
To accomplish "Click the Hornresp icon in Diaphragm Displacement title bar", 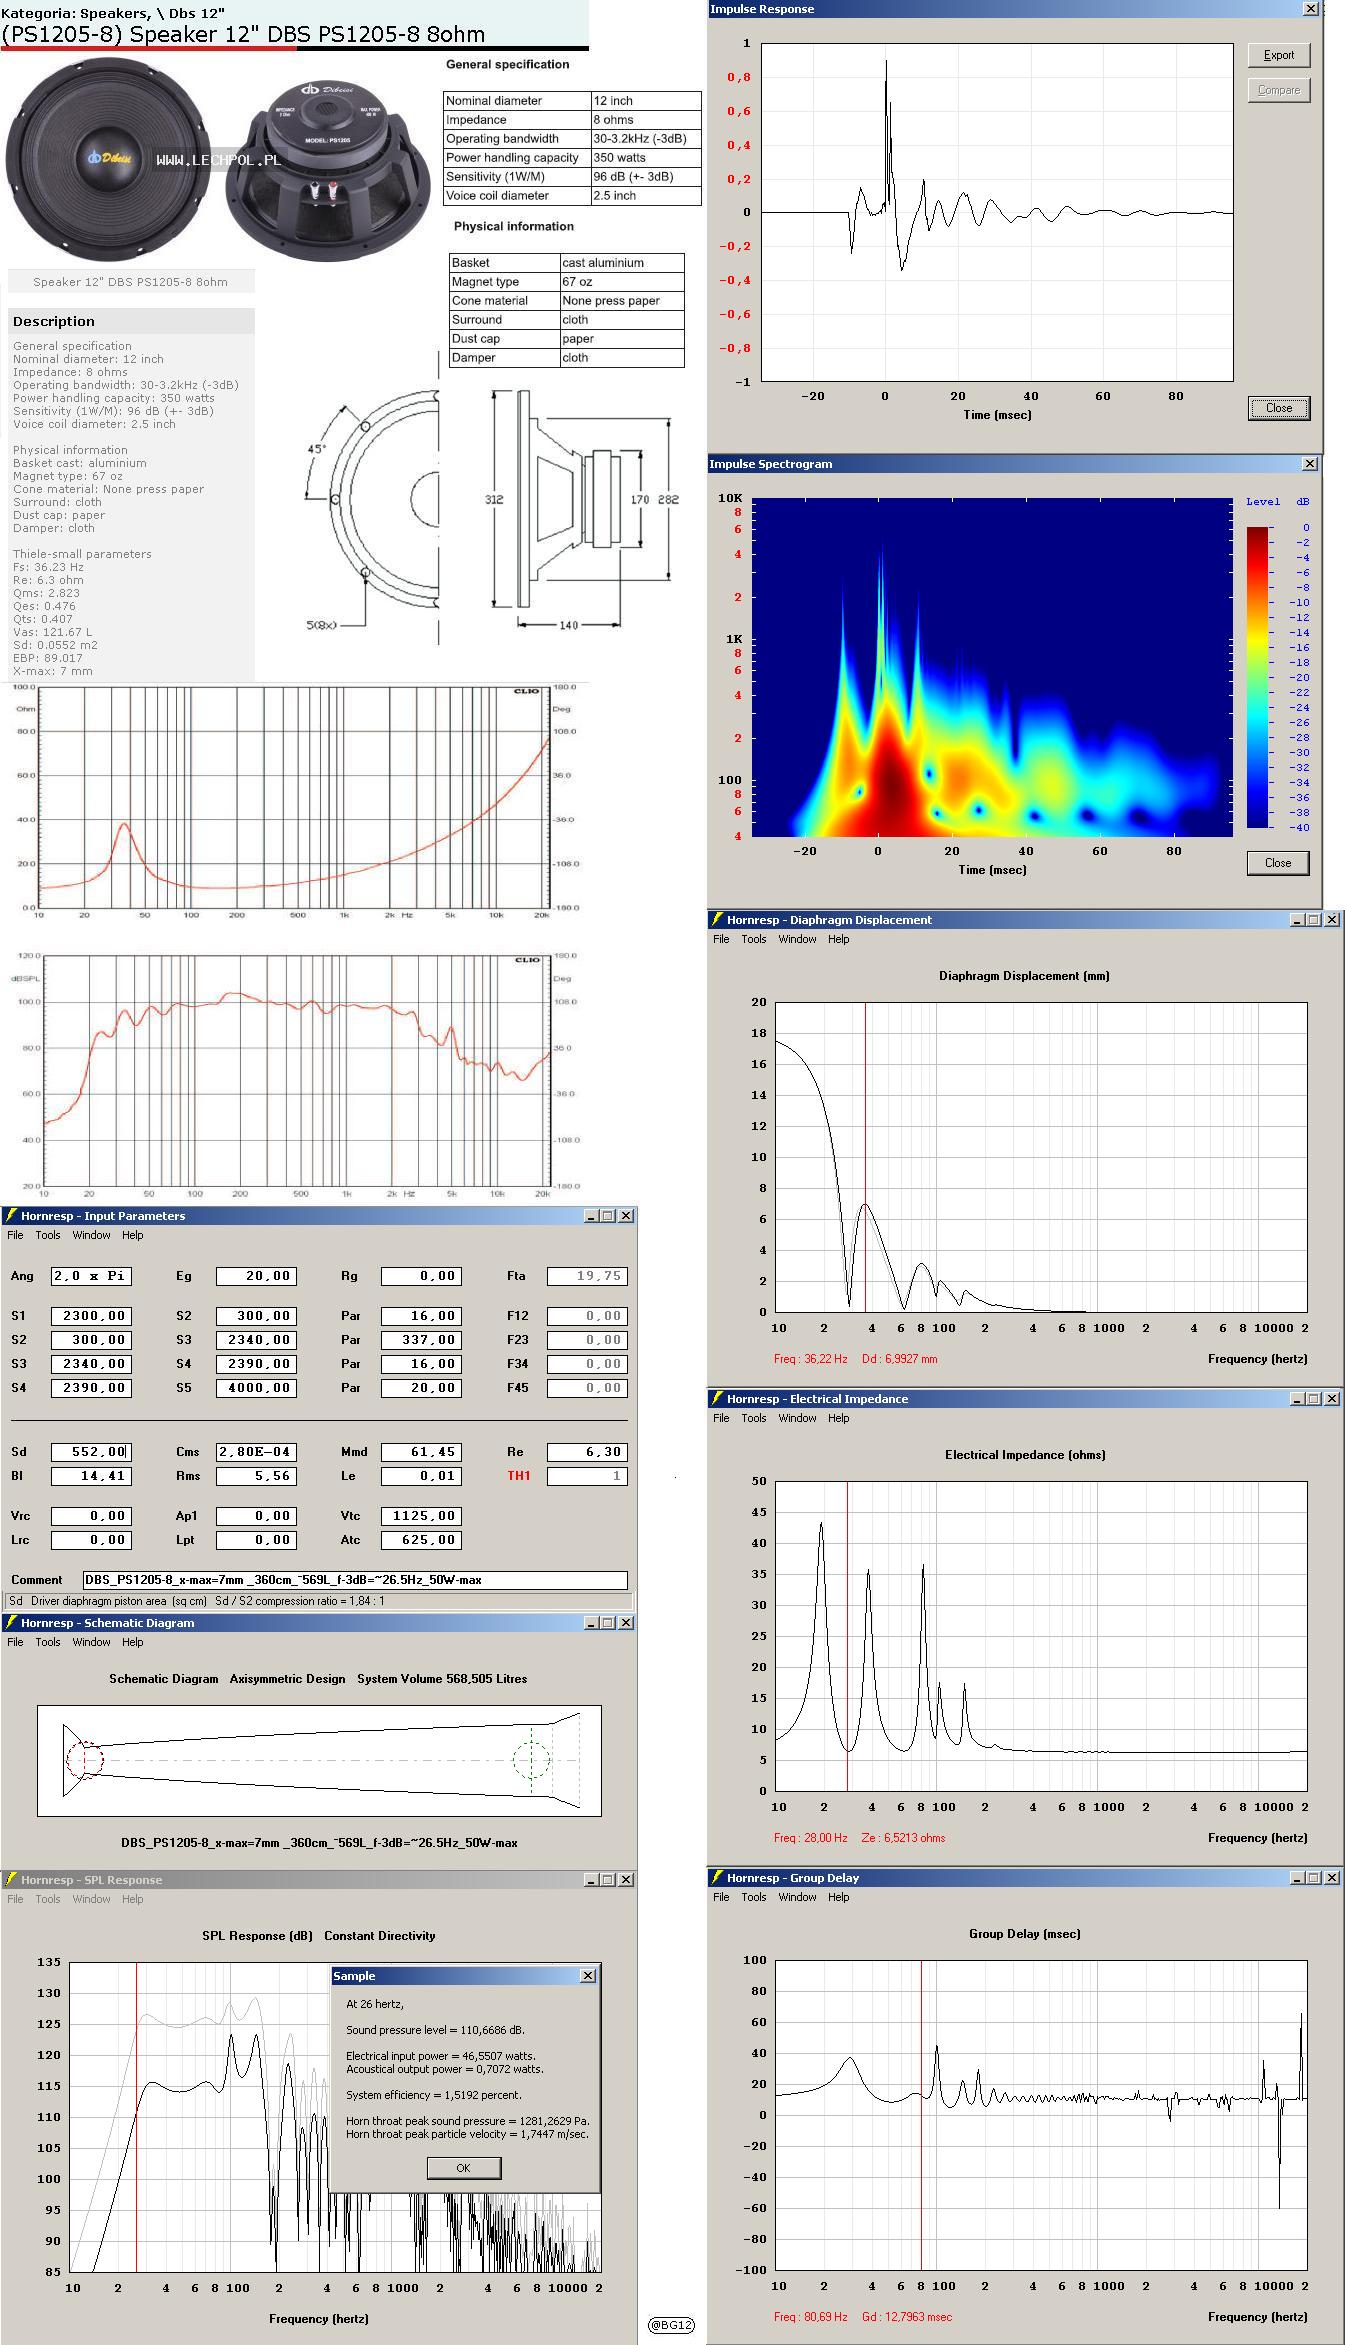I will click(717, 920).
